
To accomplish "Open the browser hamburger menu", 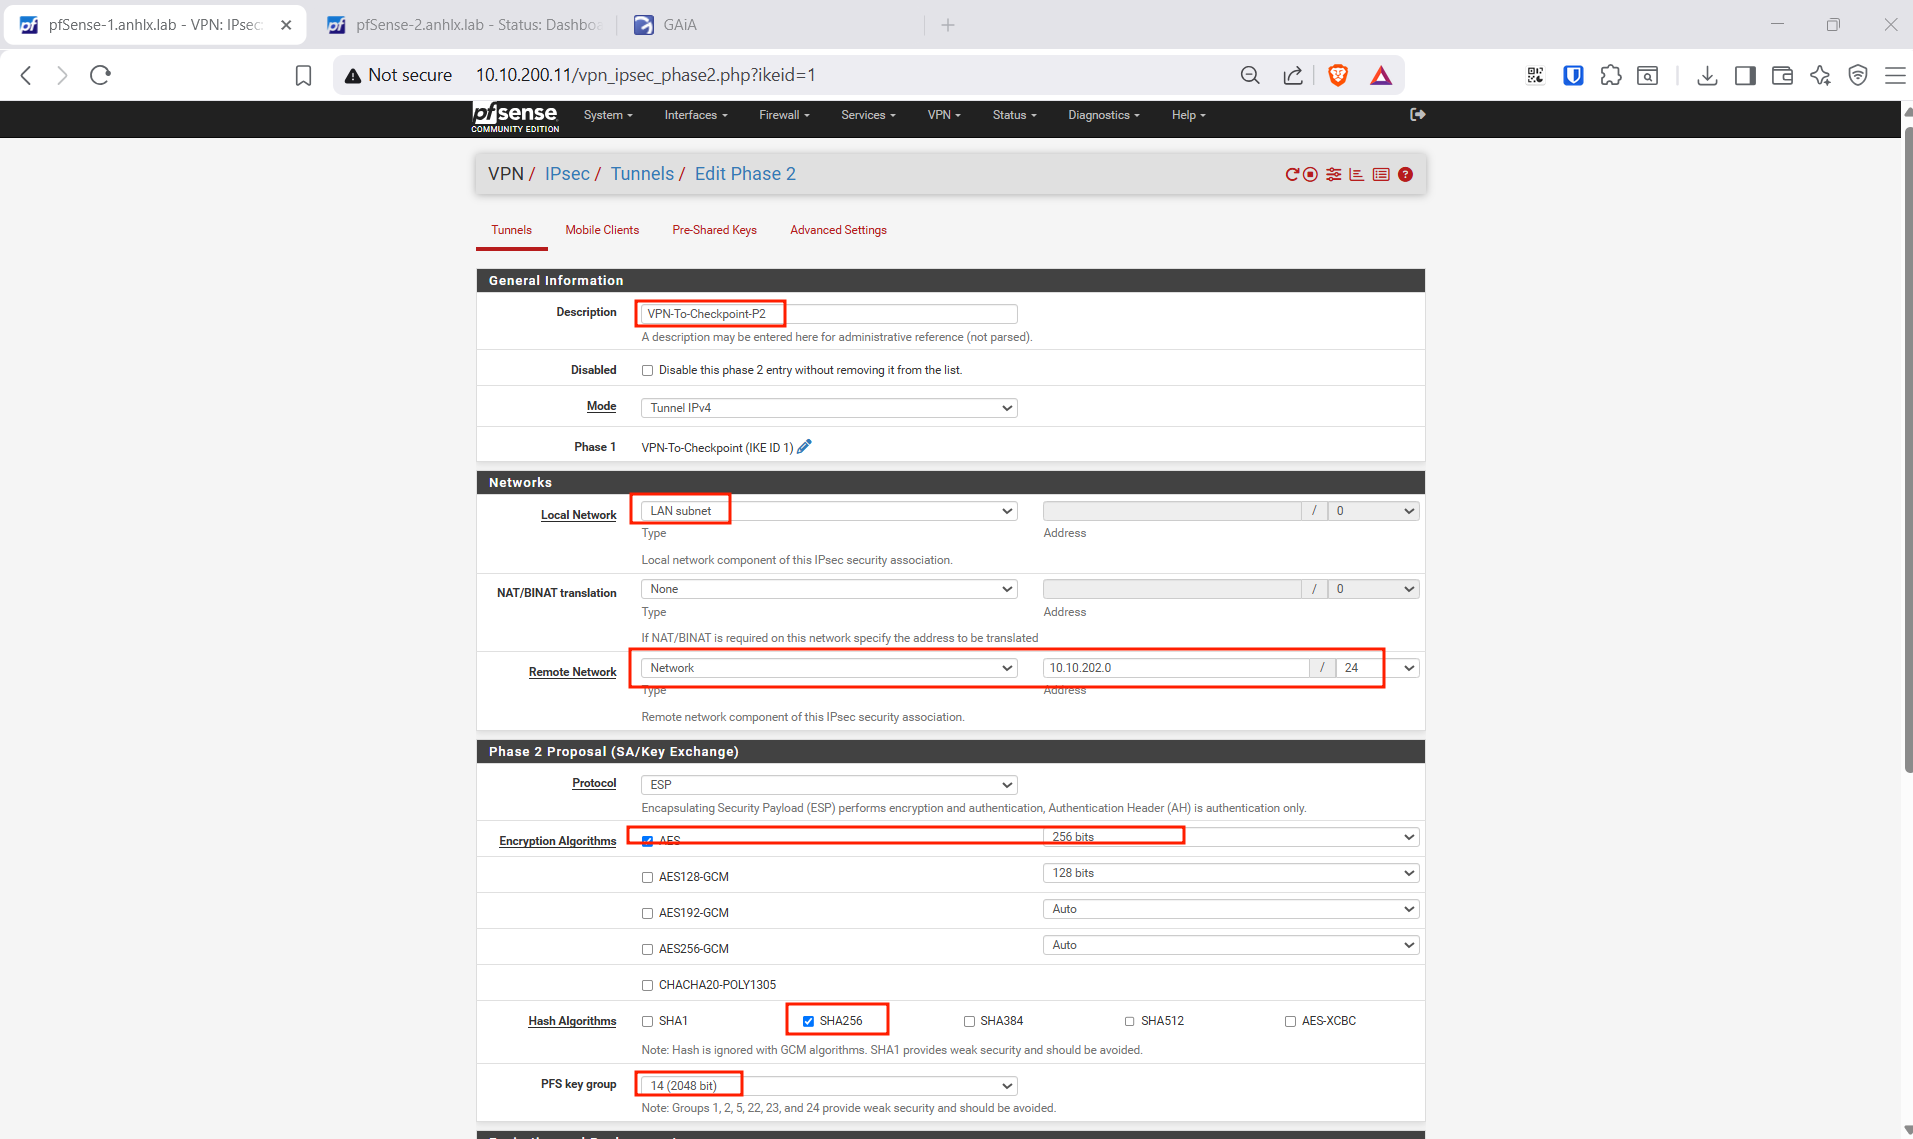I will pos(1895,75).
